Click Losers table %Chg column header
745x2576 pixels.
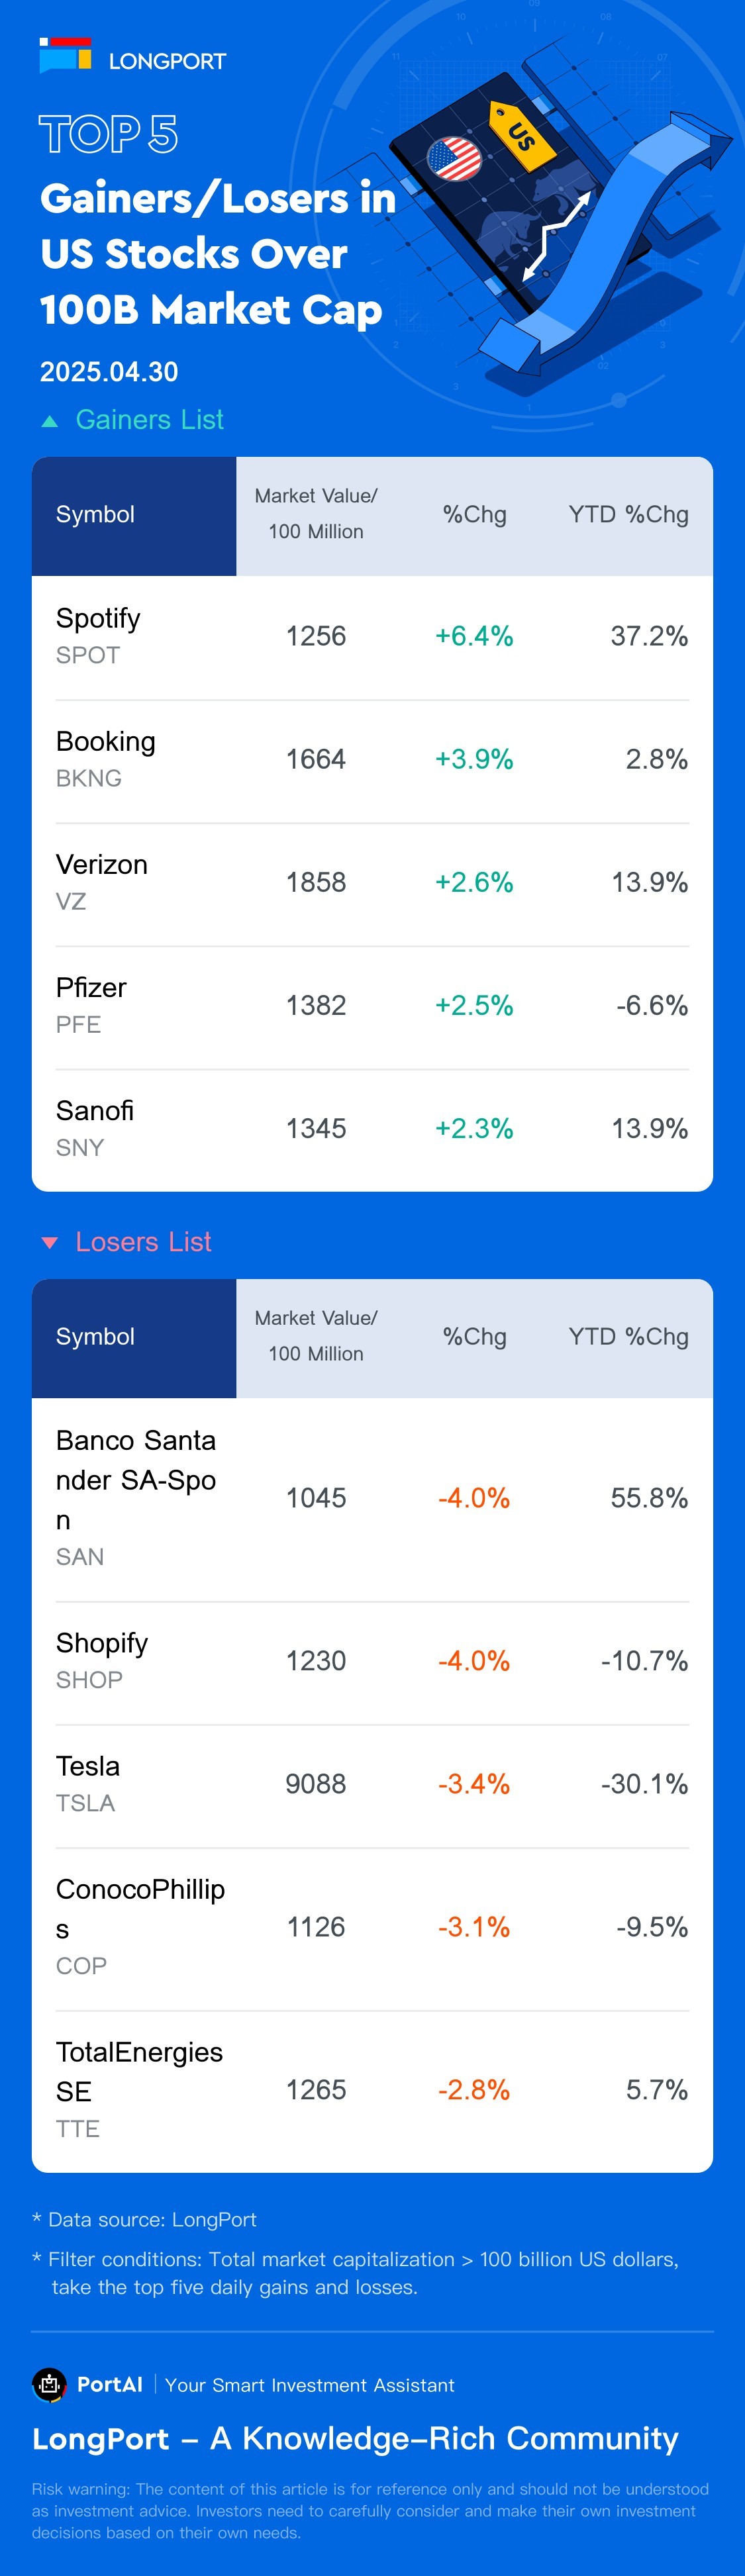click(474, 1337)
